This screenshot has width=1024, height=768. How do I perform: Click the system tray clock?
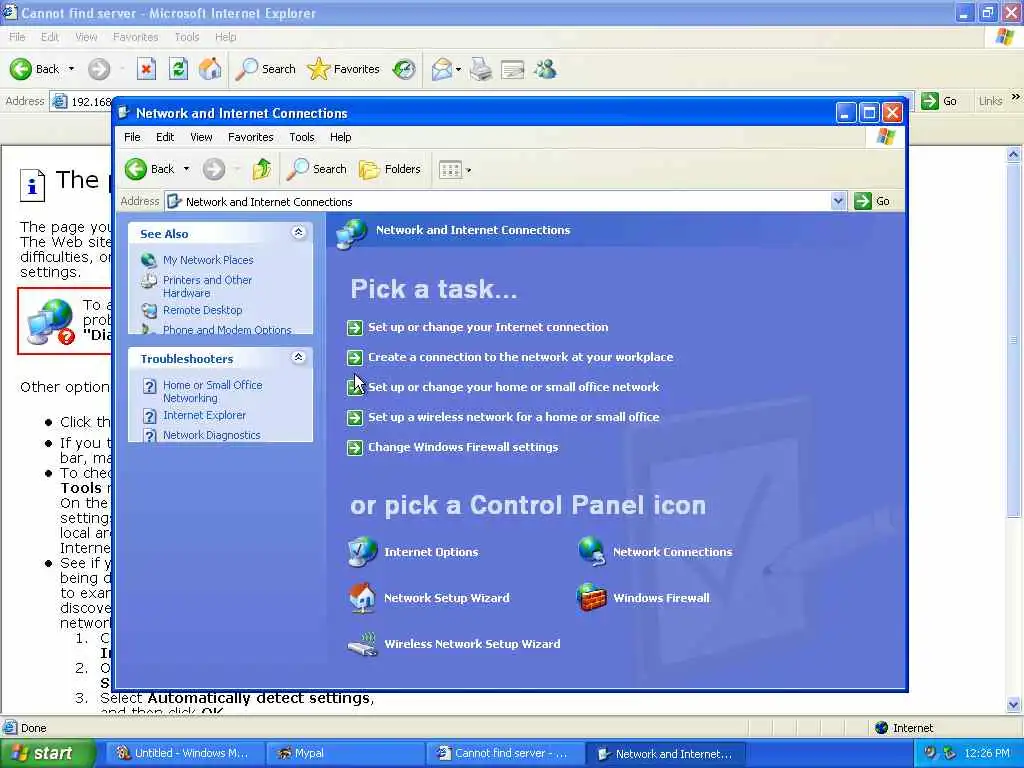pyautogui.click(x=987, y=754)
